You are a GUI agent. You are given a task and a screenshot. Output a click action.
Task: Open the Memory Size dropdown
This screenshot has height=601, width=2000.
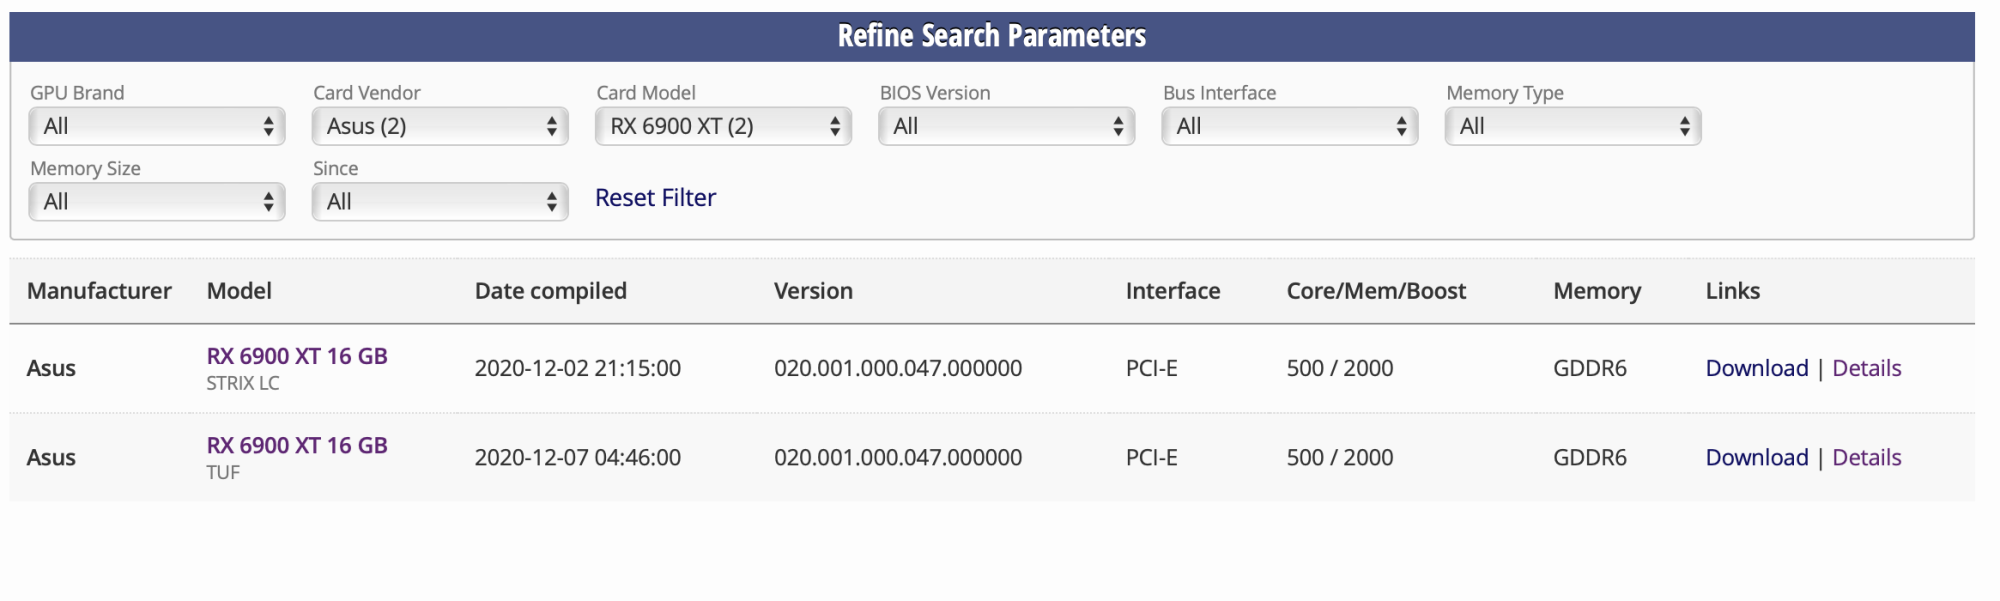click(x=157, y=202)
